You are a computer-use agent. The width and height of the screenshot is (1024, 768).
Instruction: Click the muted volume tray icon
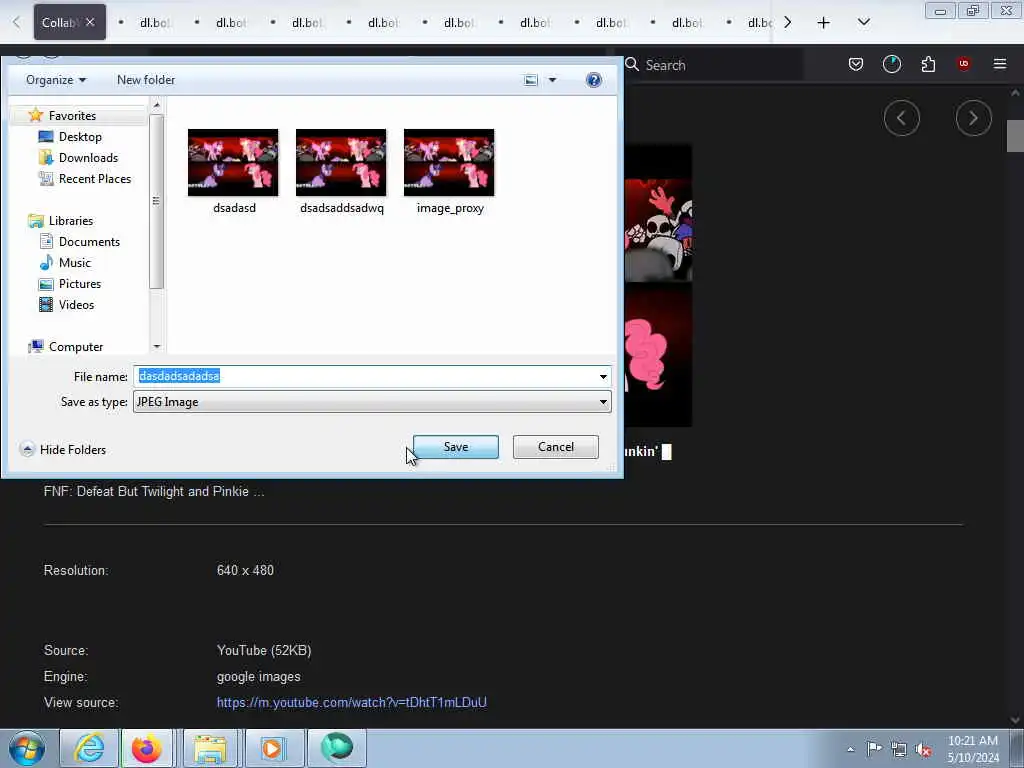pyautogui.click(x=923, y=749)
